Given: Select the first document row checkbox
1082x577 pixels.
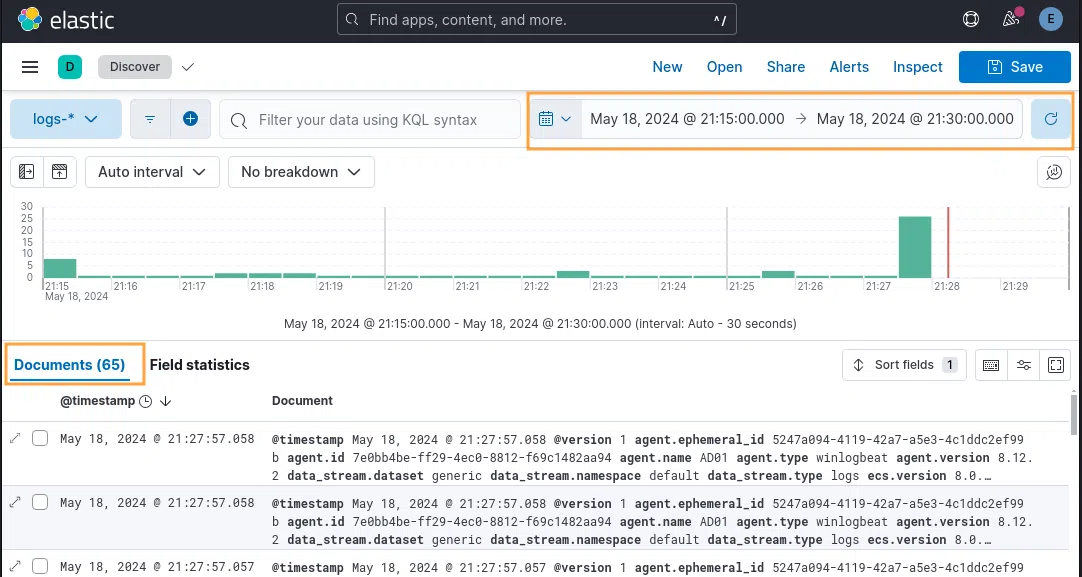Looking at the screenshot, I should (40, 438).
